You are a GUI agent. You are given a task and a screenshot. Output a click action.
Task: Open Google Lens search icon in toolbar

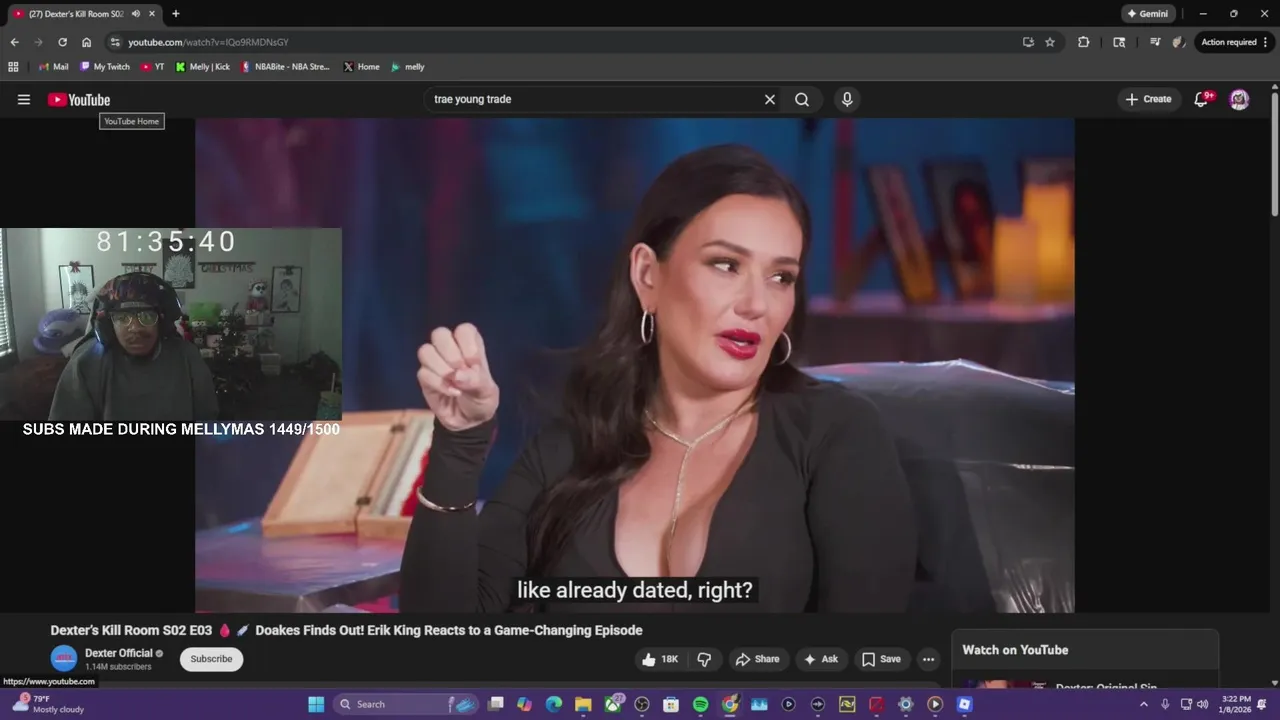[1119, 42]
